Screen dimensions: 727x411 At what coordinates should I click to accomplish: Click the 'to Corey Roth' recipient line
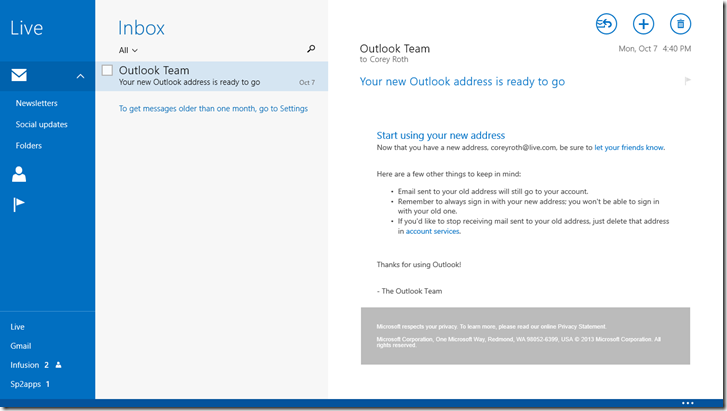[x=384, y=59]
